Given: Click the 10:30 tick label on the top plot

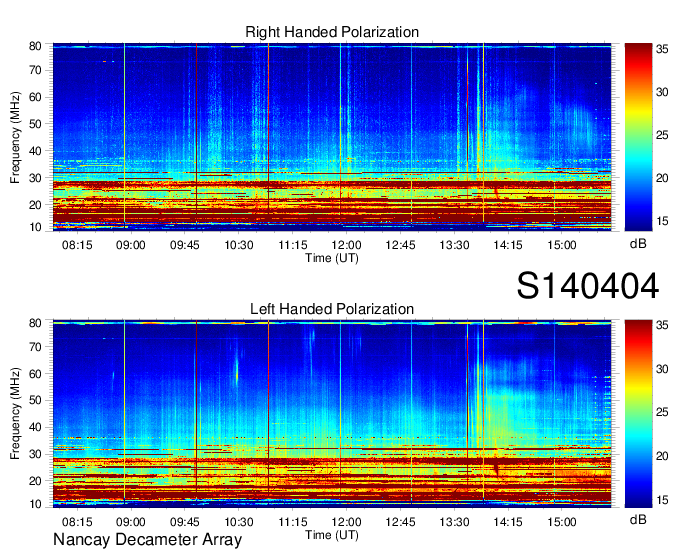Looking at the screenshot, I should (x=239, y=245).
